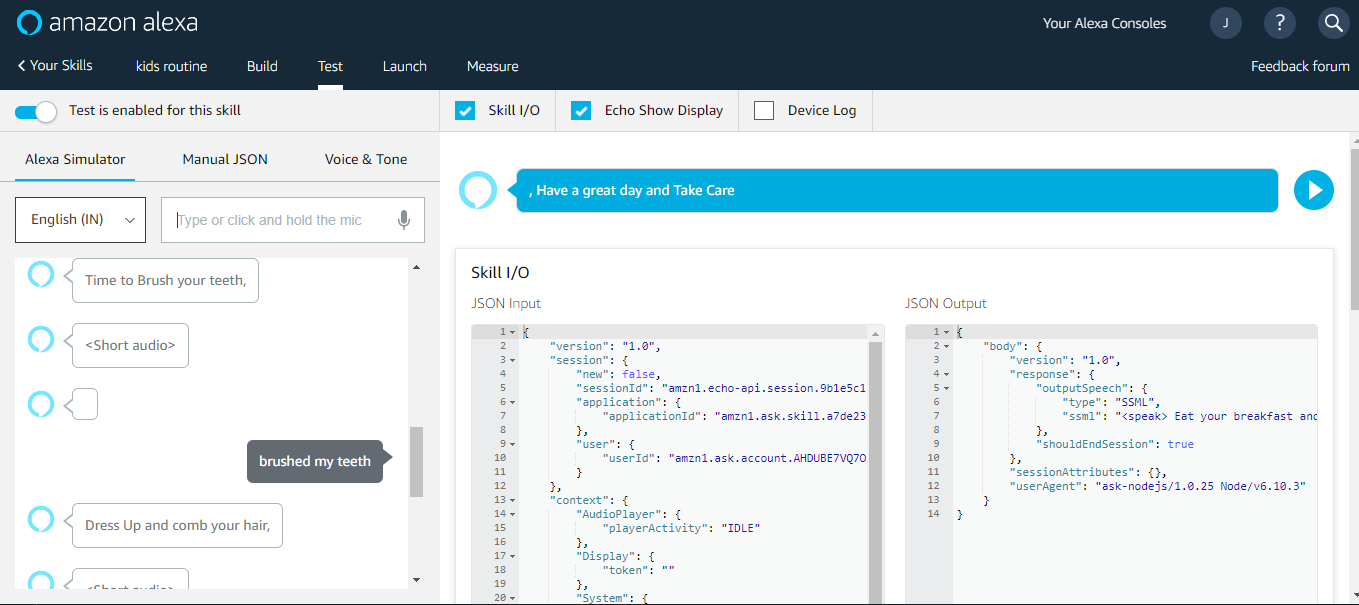Open the Launch tab

(405, 66)
